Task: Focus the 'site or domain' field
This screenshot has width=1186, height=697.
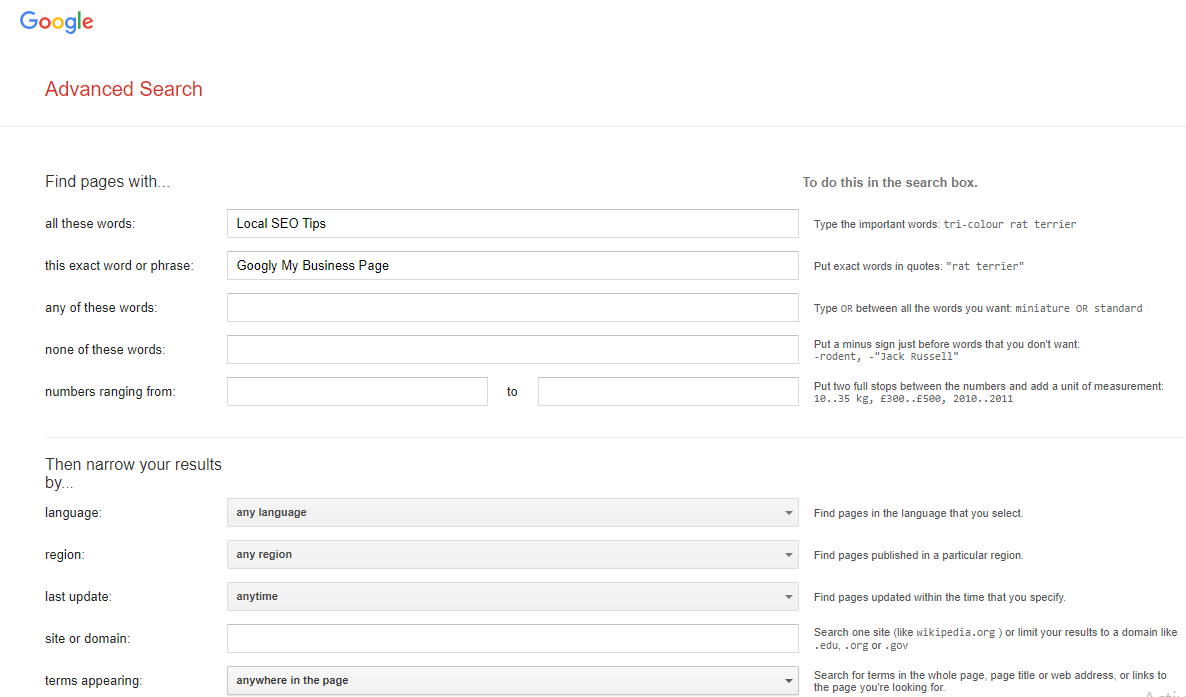Action: 512,639
